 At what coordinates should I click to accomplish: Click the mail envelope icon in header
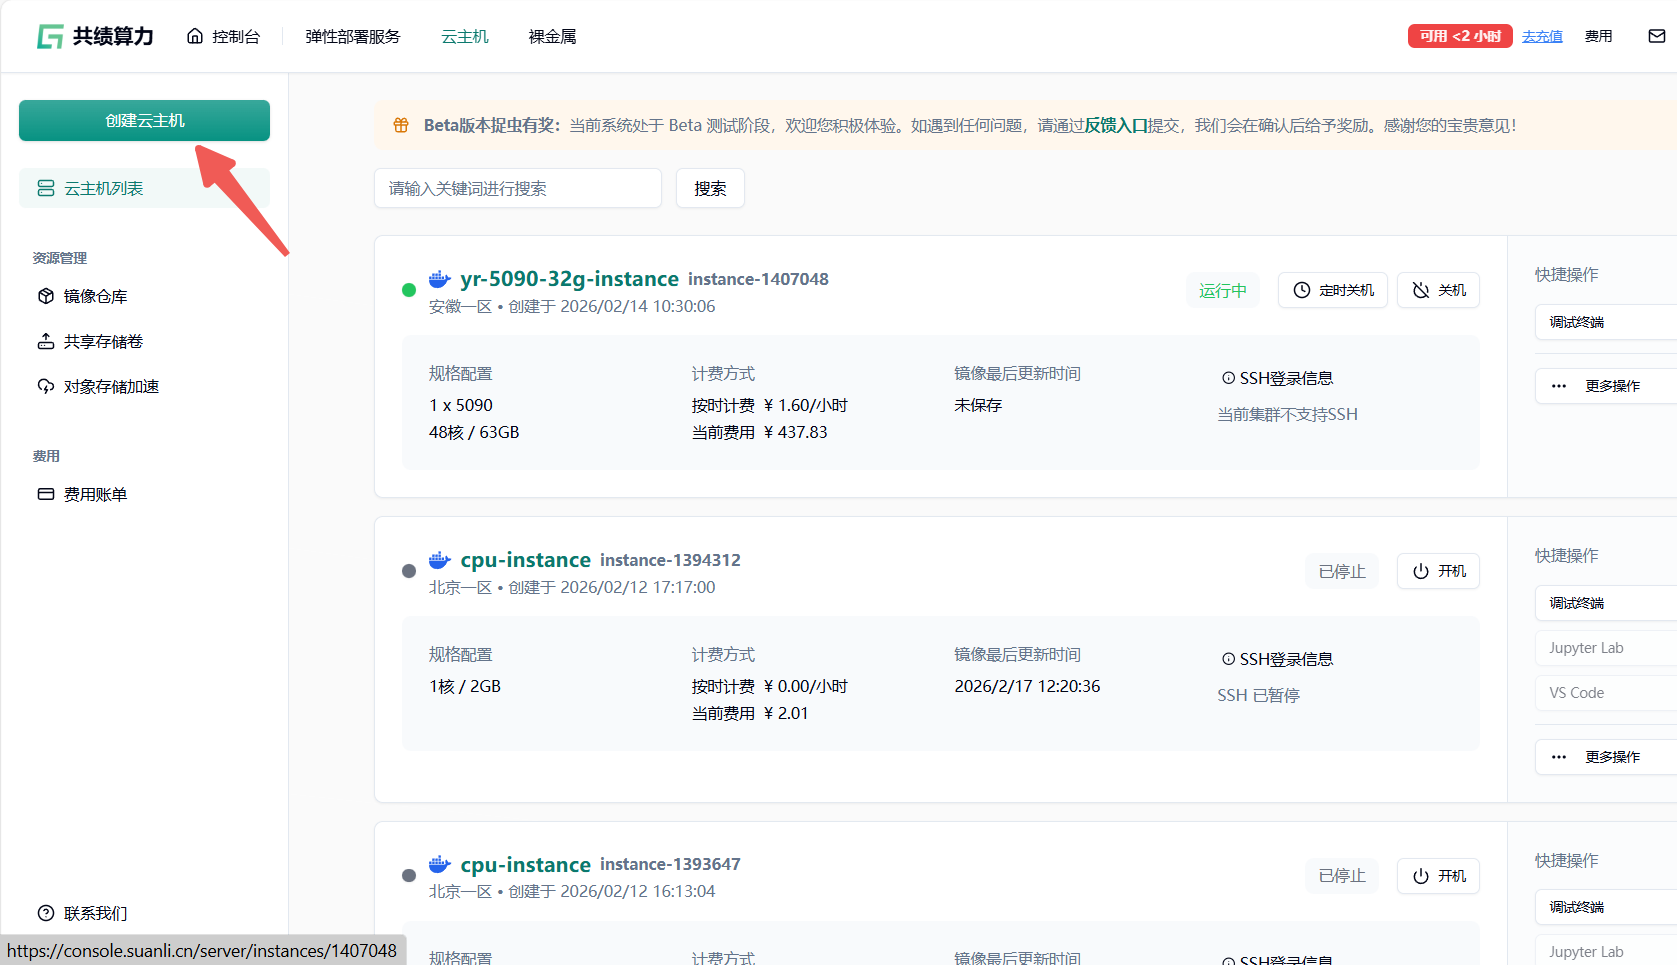click(x=1656, y=36)
